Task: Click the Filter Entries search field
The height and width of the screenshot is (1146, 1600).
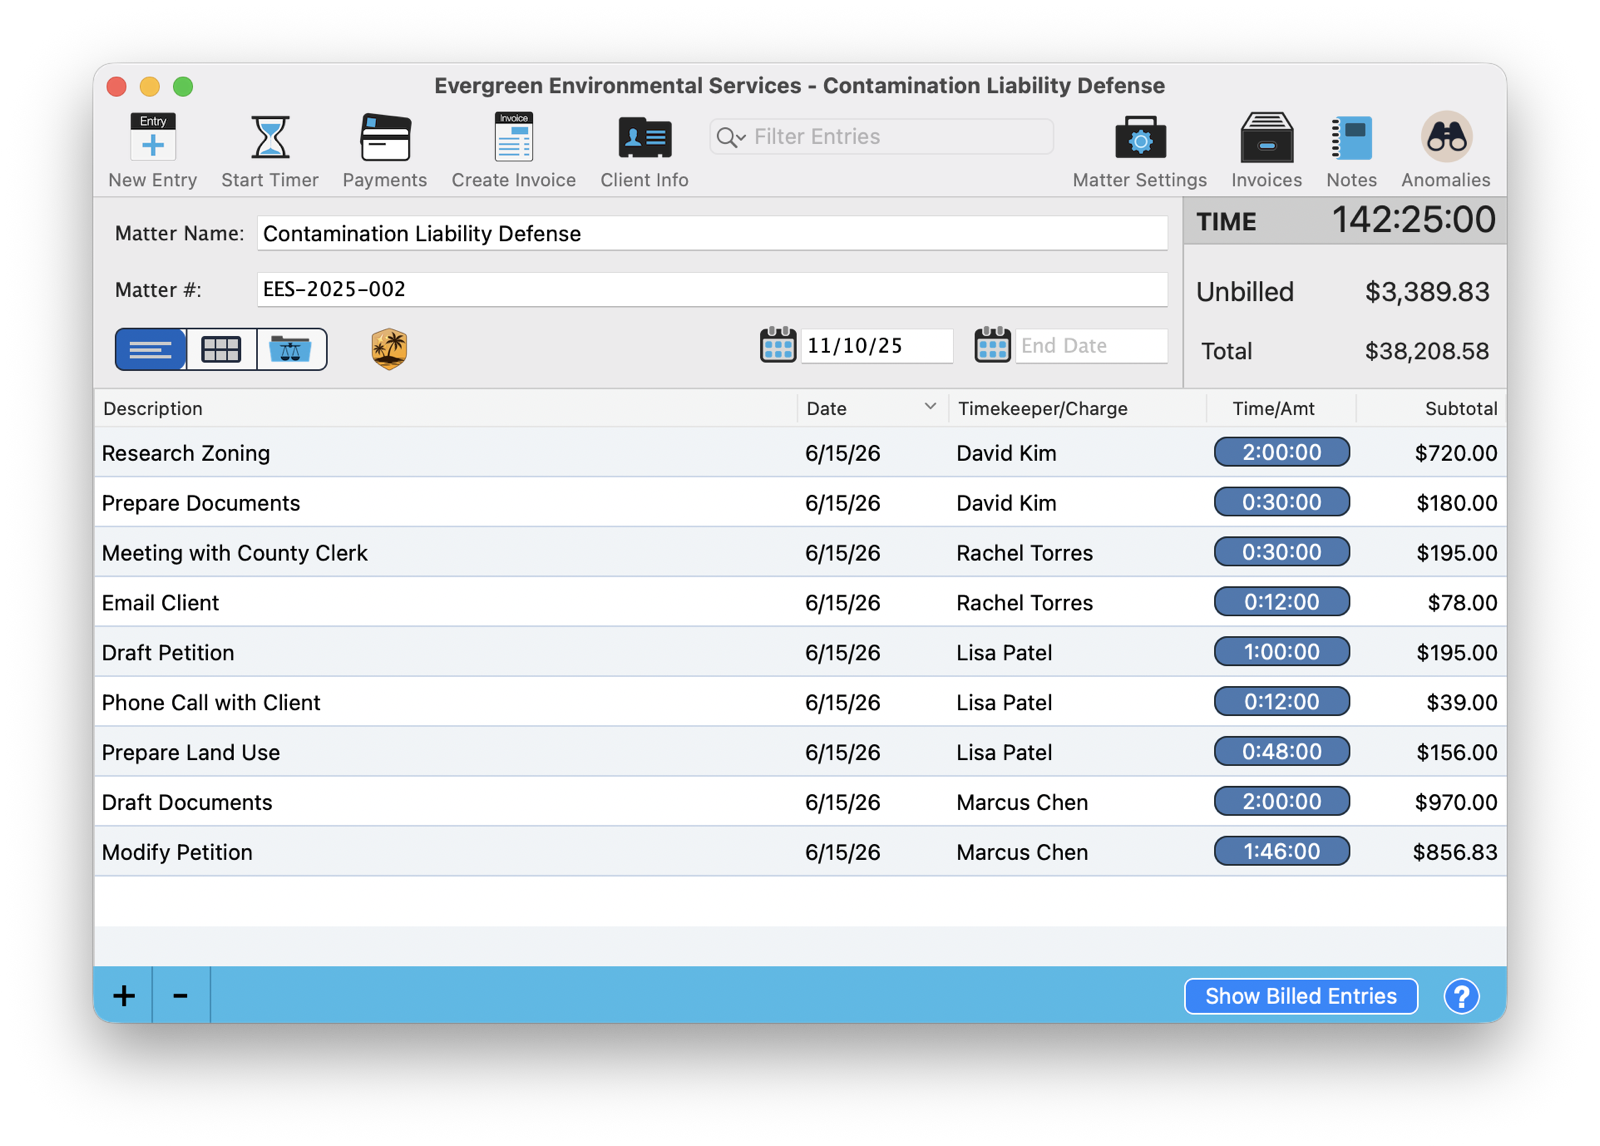Action: tap(881, 137)
